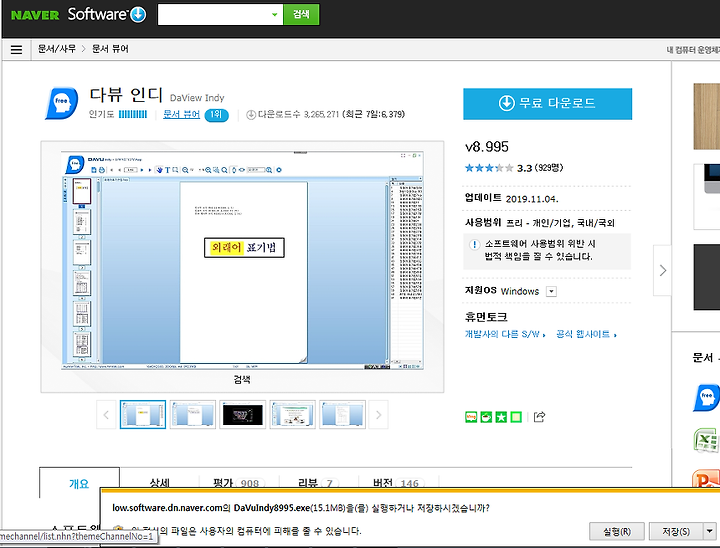This screenshot has width=720, height=548.
Task: Share to Naver blog icon
Action: pyautogui.click(x=471, y=417)
